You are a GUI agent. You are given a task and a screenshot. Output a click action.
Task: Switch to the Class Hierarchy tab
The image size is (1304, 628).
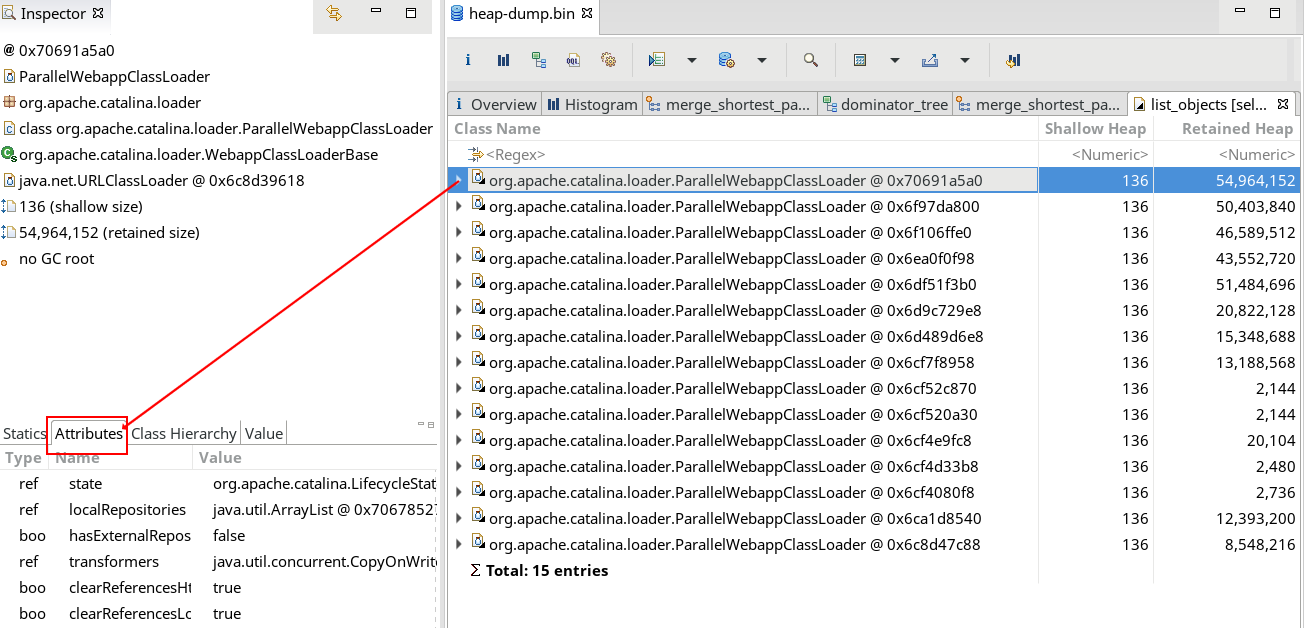pyautogui.click(x=184, y=433)
